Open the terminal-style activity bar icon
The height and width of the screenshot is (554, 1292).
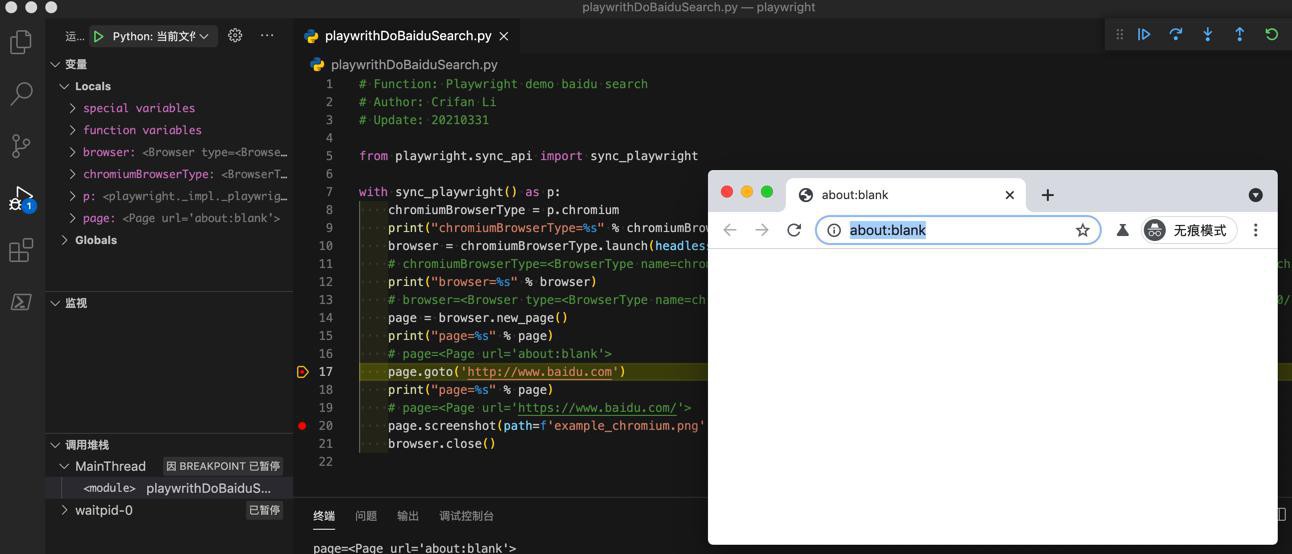pos(21,302)
